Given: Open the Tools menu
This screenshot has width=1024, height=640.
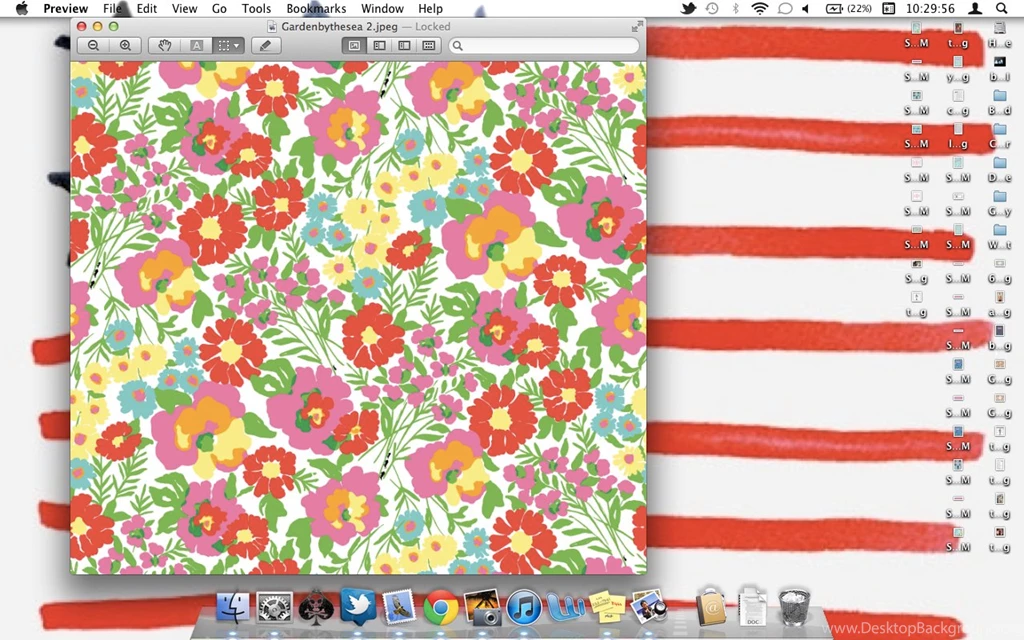Looking at the screenshot, I should [x=256, y=8].
